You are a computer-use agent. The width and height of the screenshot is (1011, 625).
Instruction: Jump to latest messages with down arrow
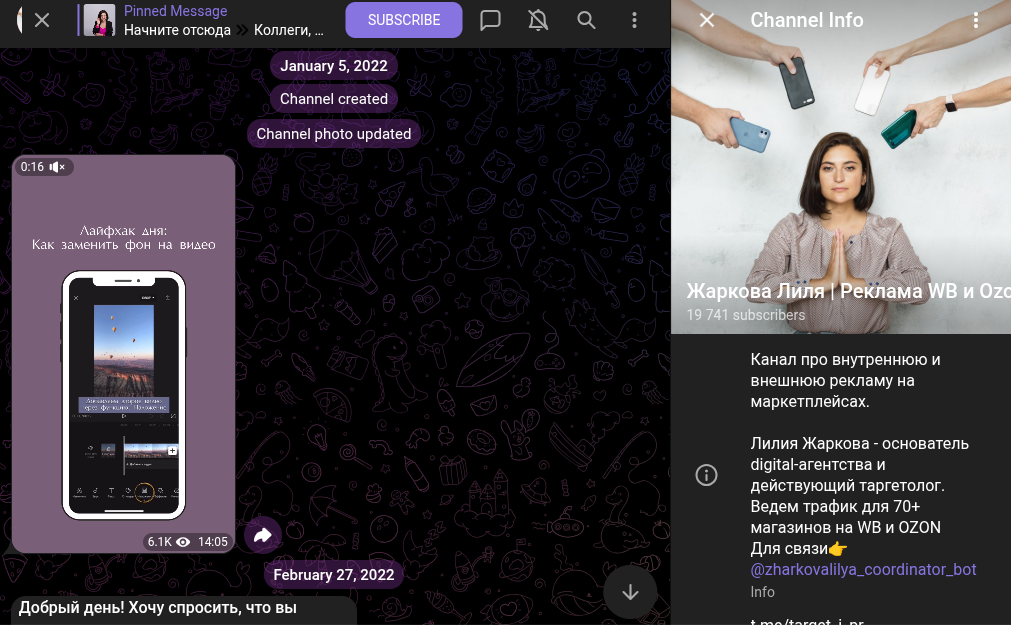click(x=630, y=592)
